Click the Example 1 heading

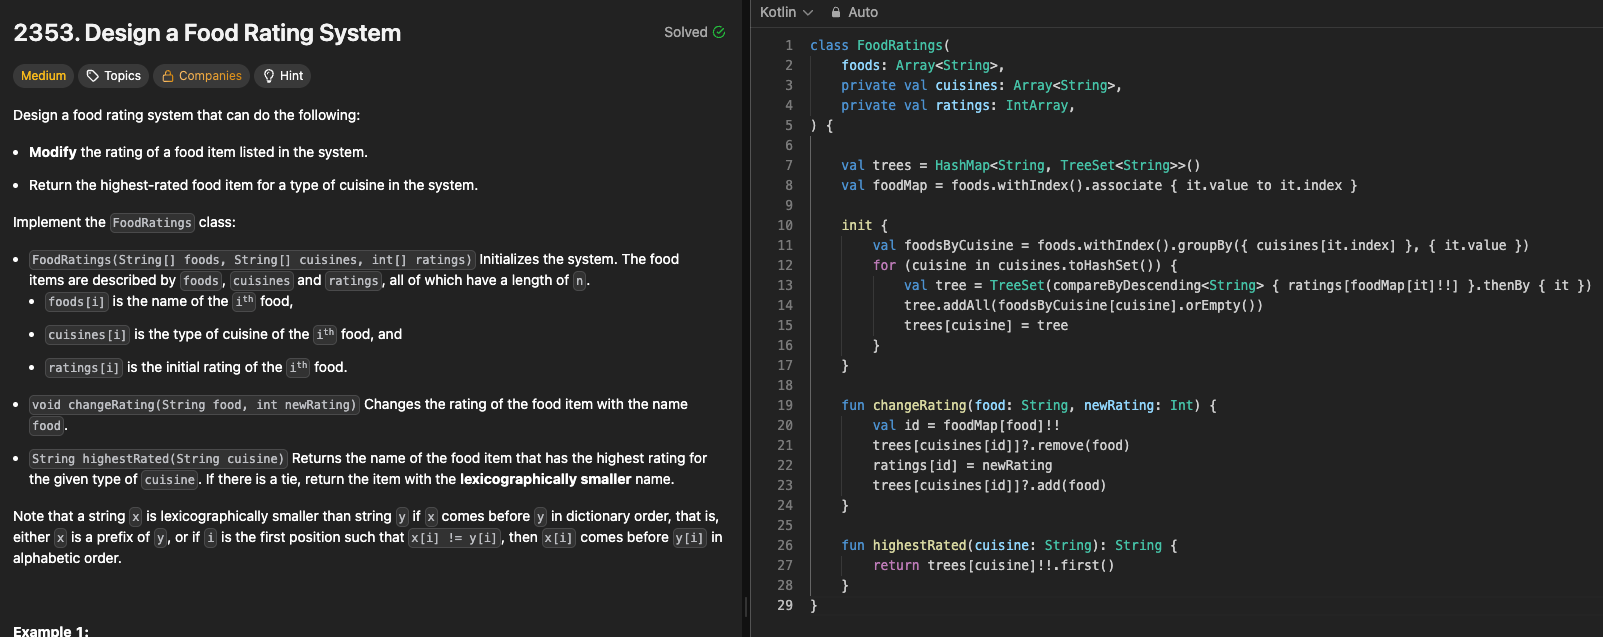point(51,631)
